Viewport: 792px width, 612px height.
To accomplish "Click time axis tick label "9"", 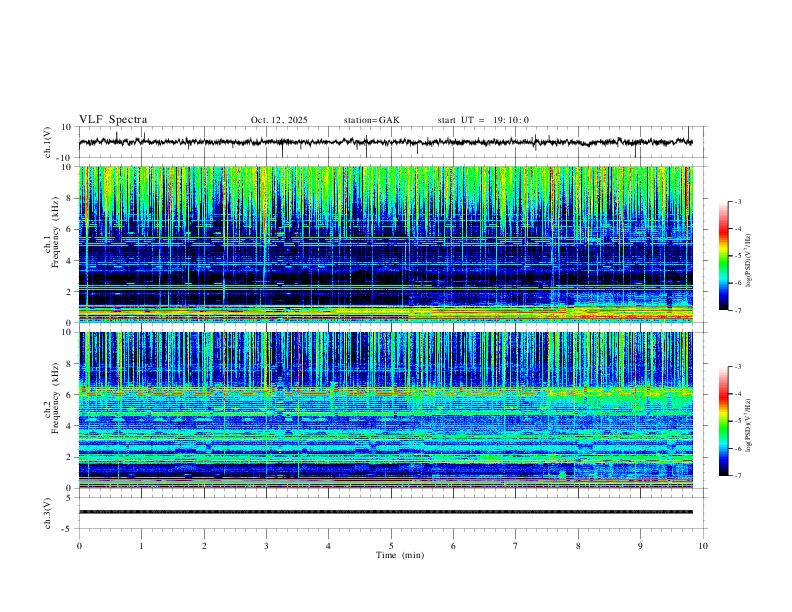I will pyautogui.click(x=640, y=546).
